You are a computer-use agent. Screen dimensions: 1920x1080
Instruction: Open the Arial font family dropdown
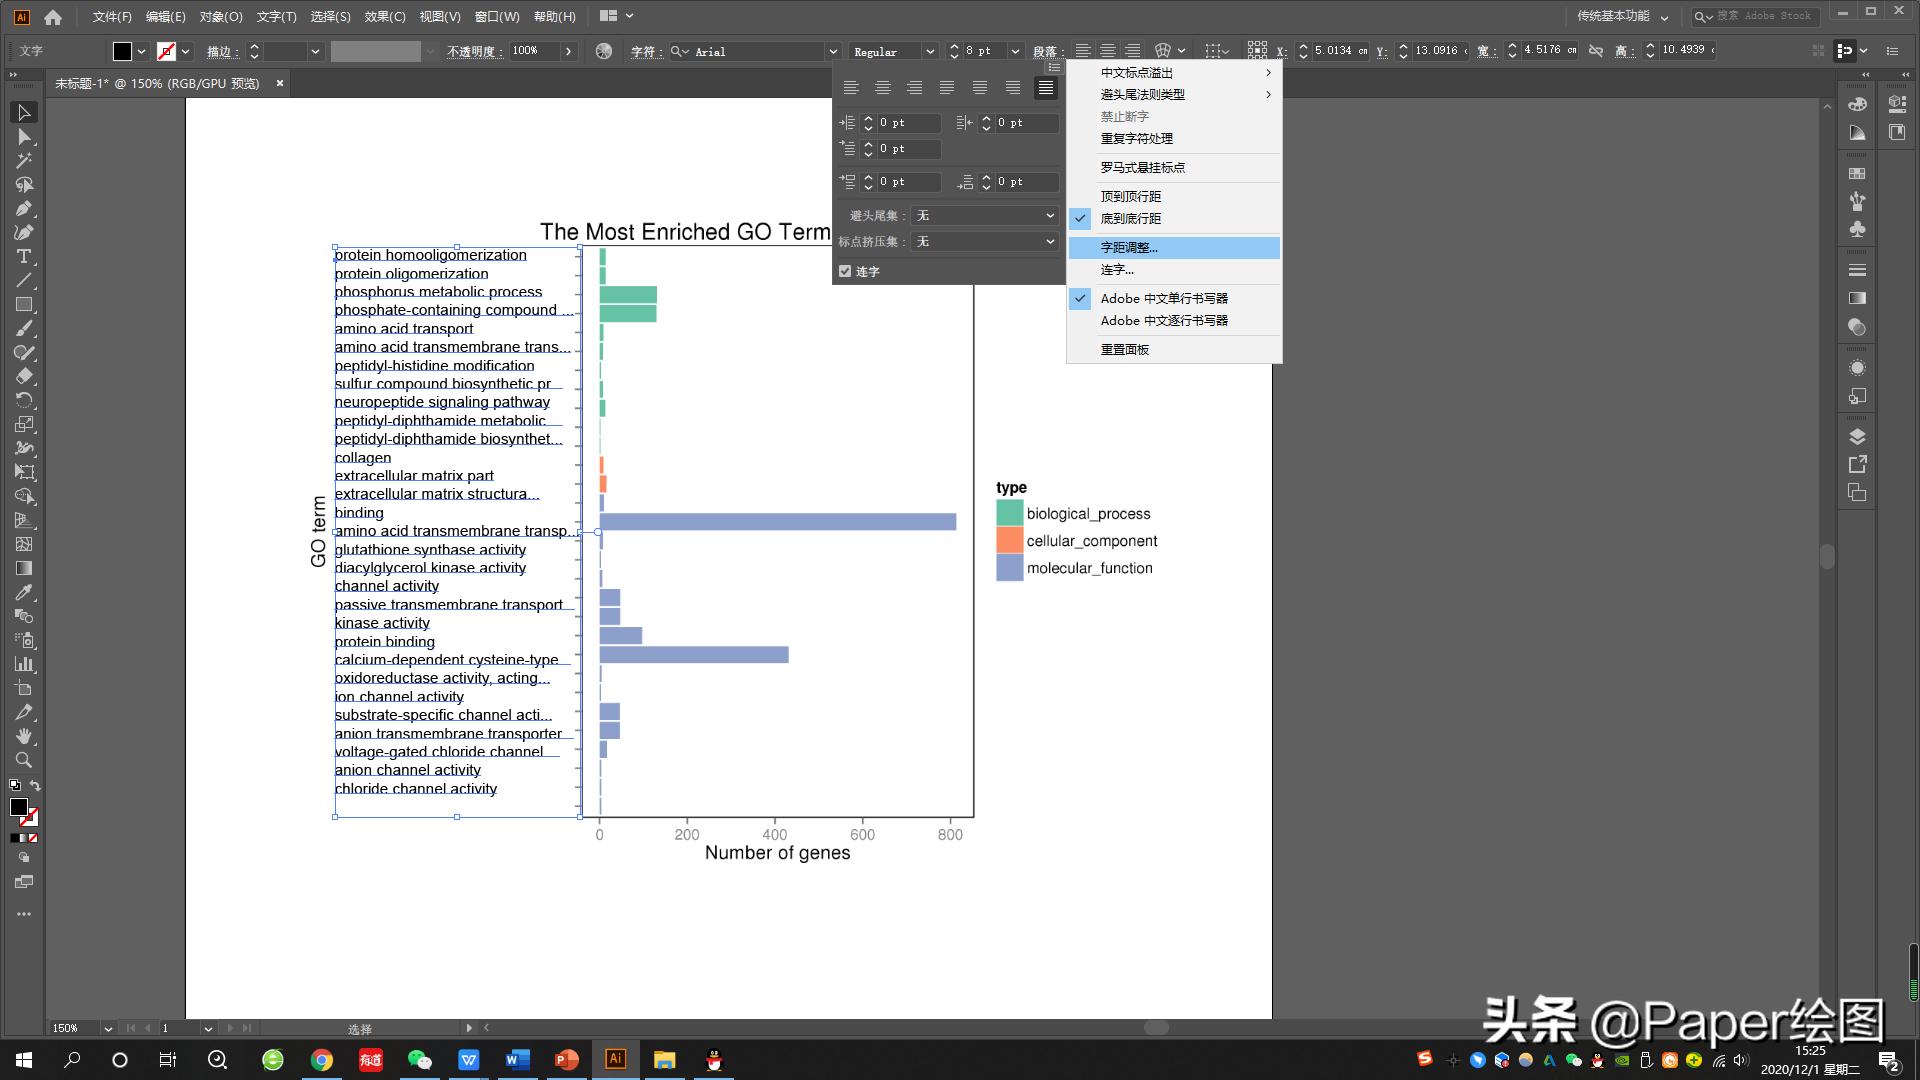(832, 51)
